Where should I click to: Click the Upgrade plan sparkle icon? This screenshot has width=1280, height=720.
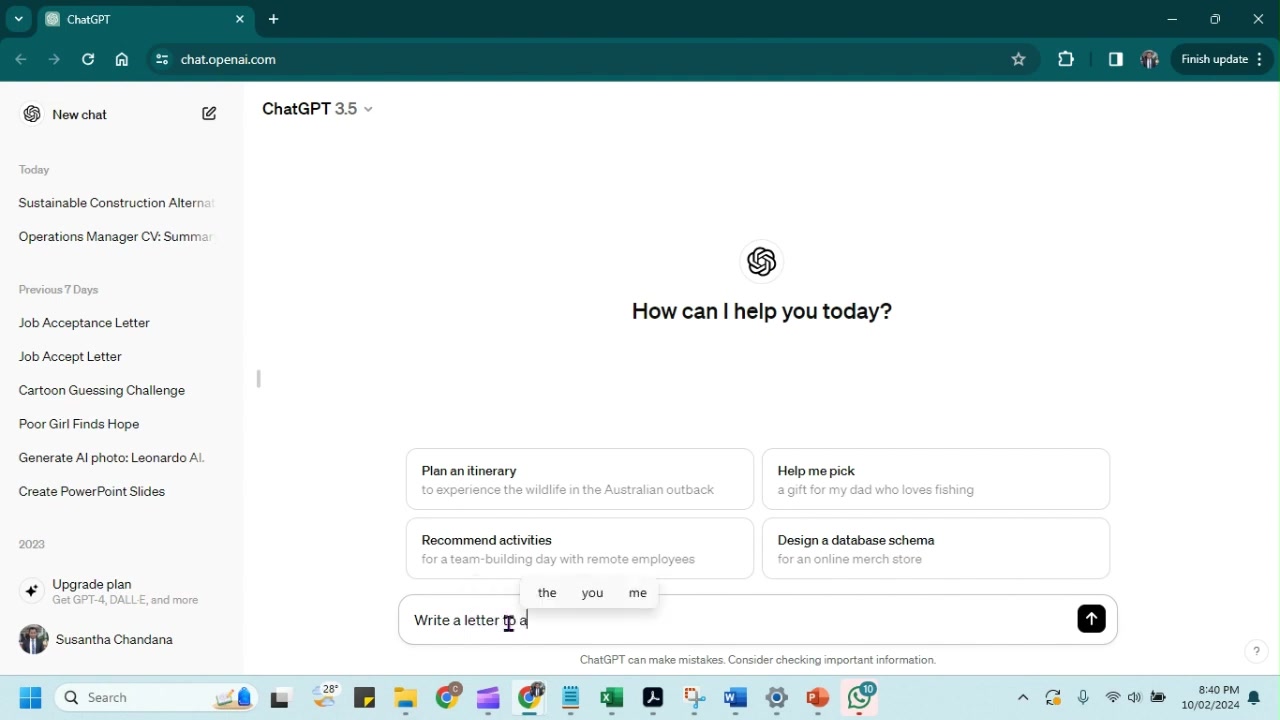click(31, 591)
